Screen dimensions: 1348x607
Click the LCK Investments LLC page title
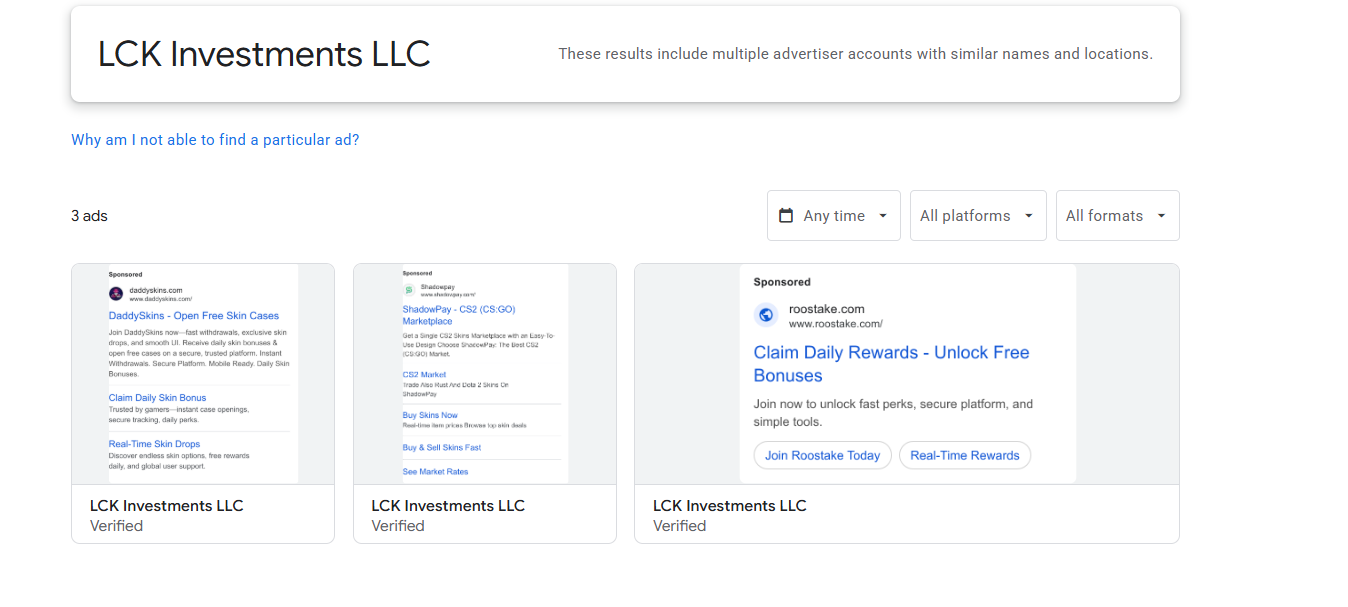(264, 54)
